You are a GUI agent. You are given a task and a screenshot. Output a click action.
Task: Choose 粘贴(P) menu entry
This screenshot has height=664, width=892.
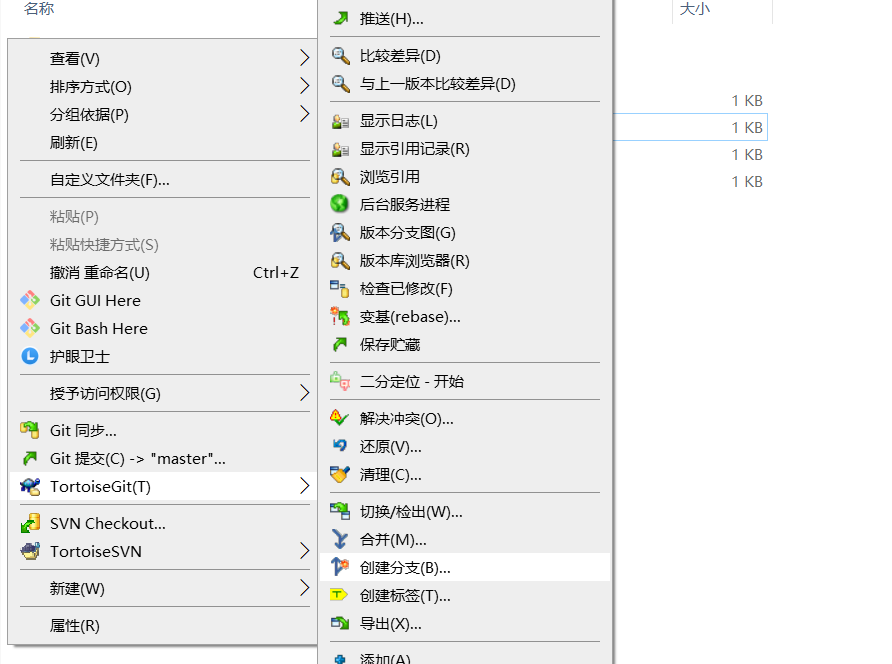tap(164, 217)
